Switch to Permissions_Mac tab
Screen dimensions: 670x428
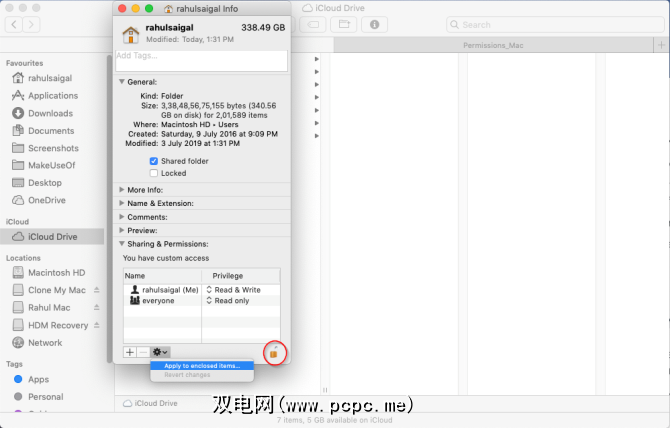(x=493, y=45)
